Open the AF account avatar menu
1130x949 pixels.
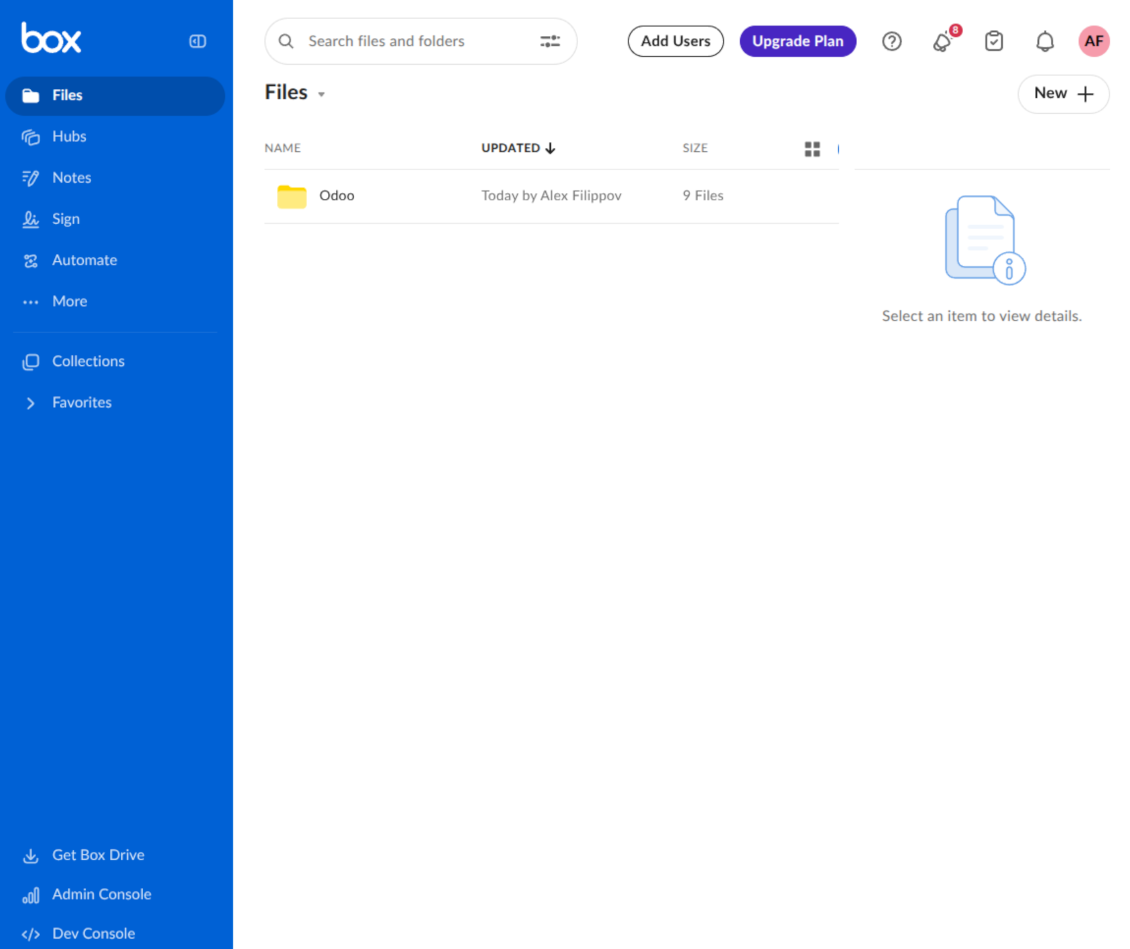[x=1093, y=41]
